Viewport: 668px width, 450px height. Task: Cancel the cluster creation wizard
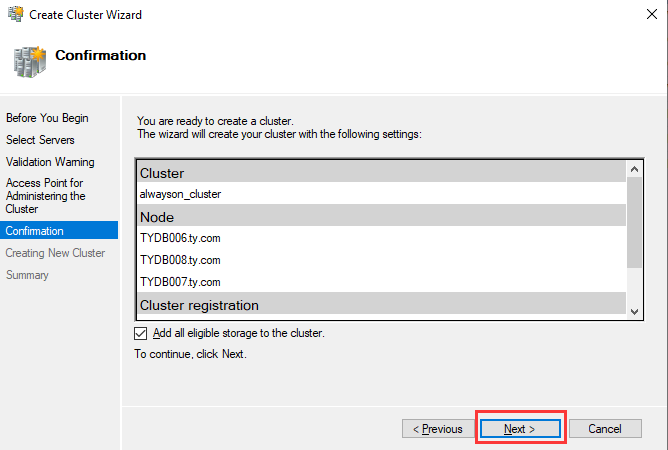point(605,429)
